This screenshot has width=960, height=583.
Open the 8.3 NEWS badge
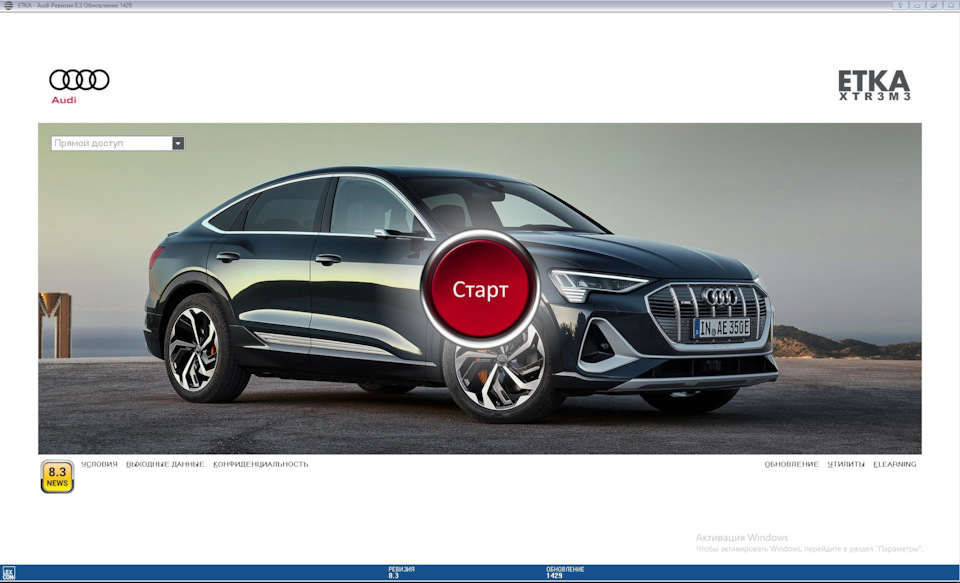pyautogui.click(x=57, y=476)
